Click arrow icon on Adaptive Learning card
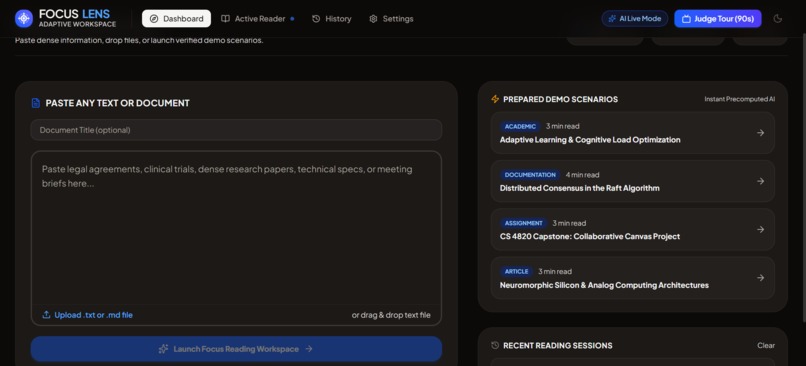 (x=760, y=133)
